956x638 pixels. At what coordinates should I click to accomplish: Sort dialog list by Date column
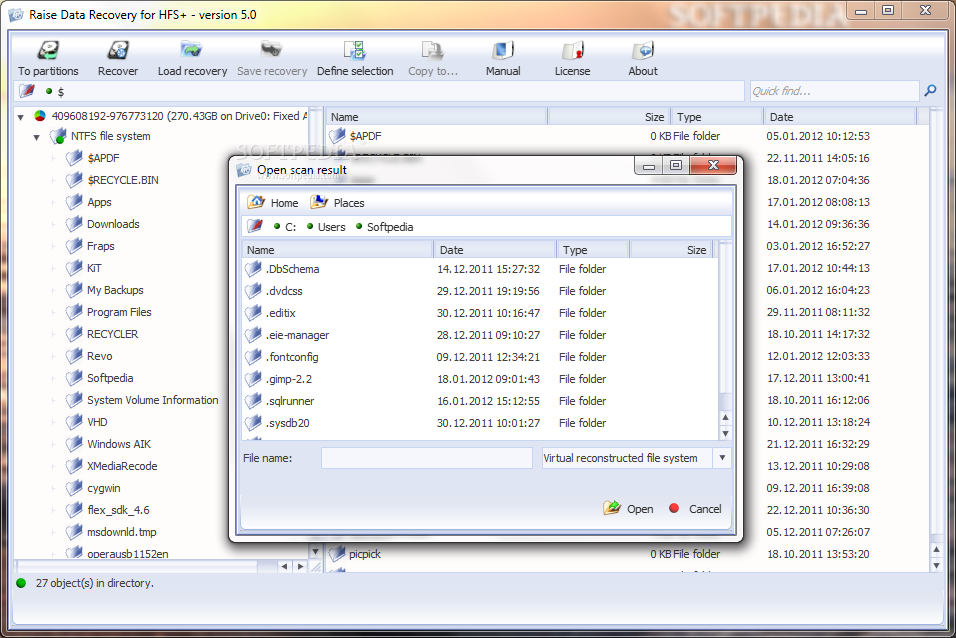(x=495, y=249)
